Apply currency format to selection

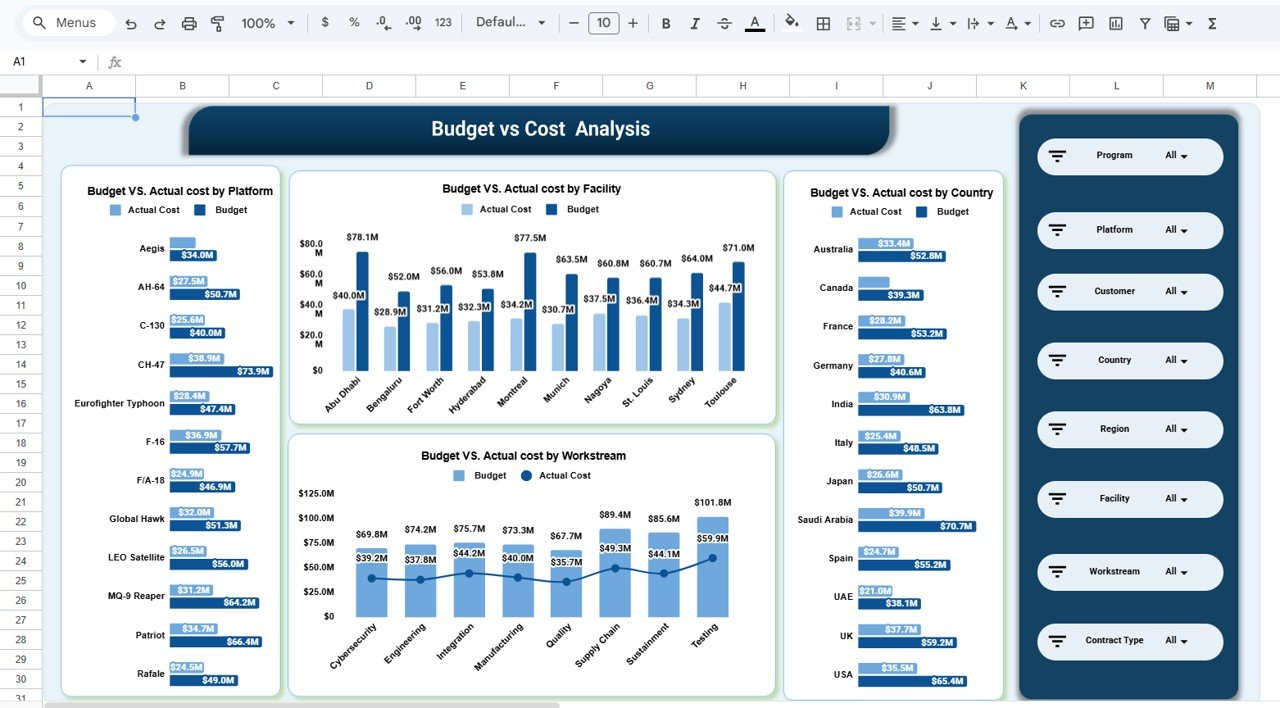pos(324,22)
